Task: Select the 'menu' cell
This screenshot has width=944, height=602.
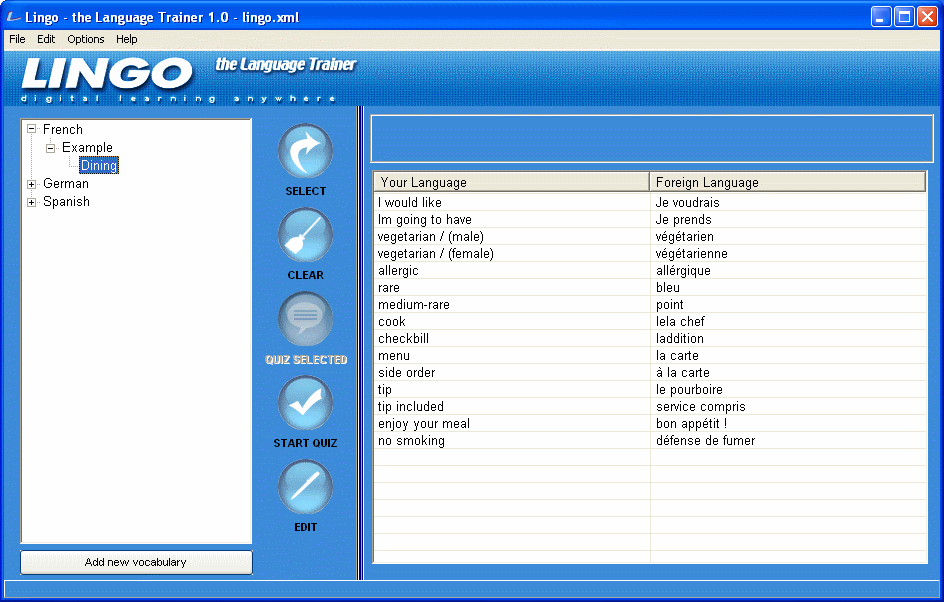Action: tap(512, 356)
